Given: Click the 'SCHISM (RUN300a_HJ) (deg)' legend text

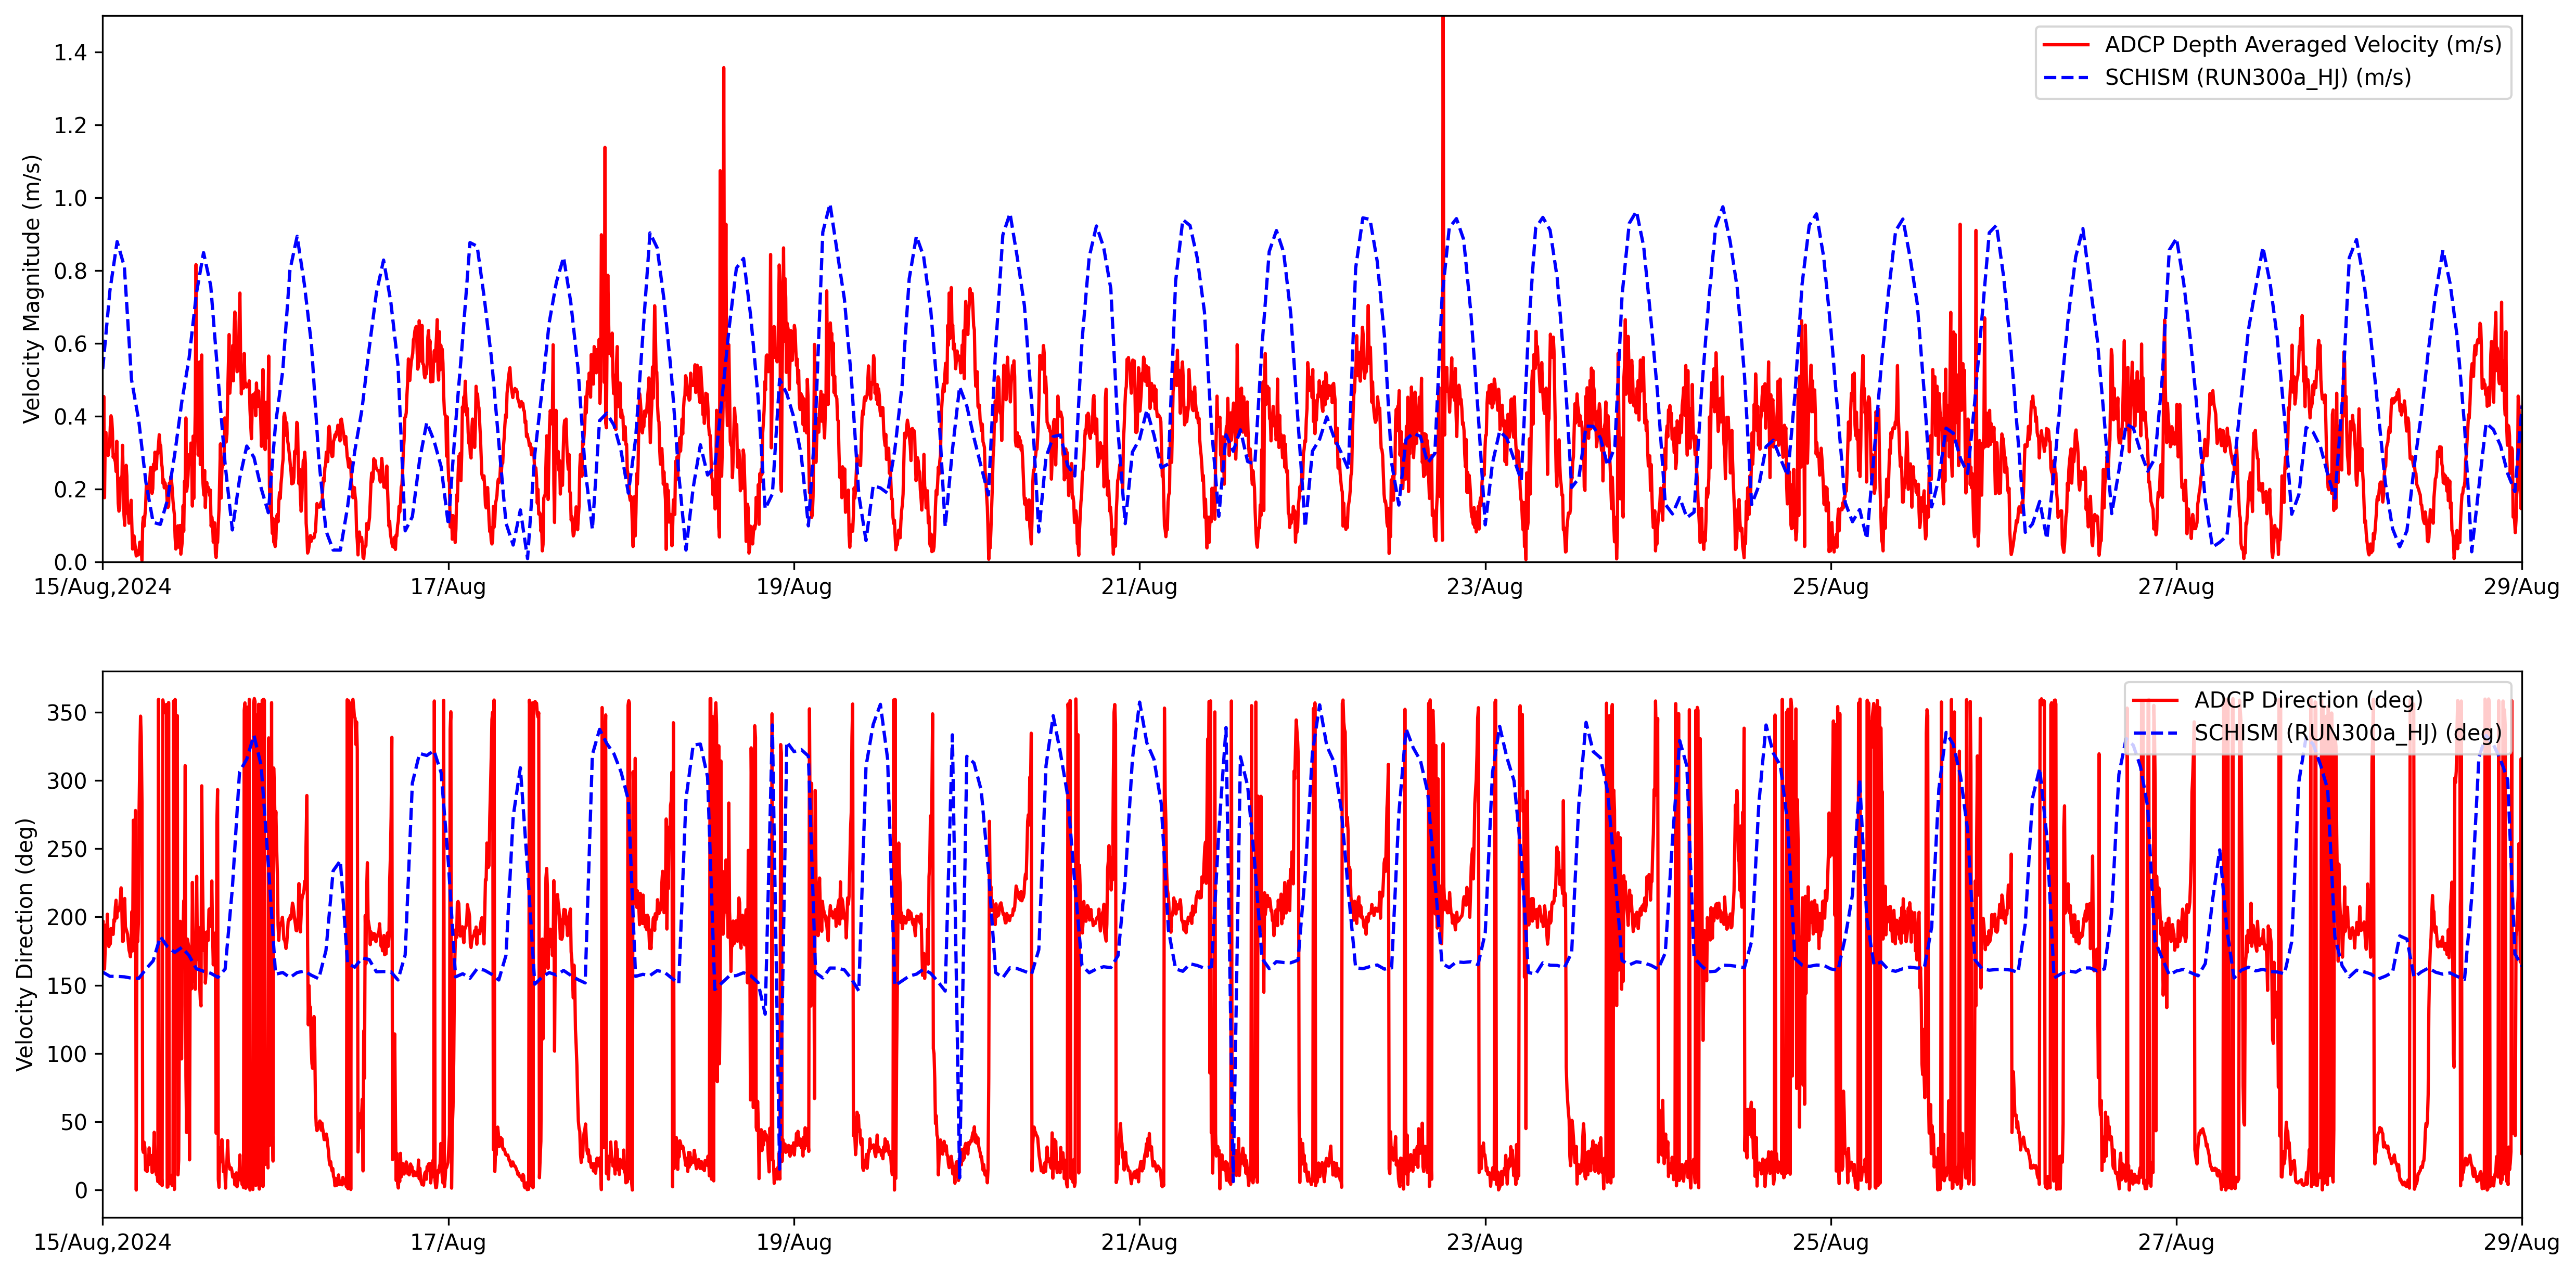Looking at the screenshot, I should pos(2347,733).
